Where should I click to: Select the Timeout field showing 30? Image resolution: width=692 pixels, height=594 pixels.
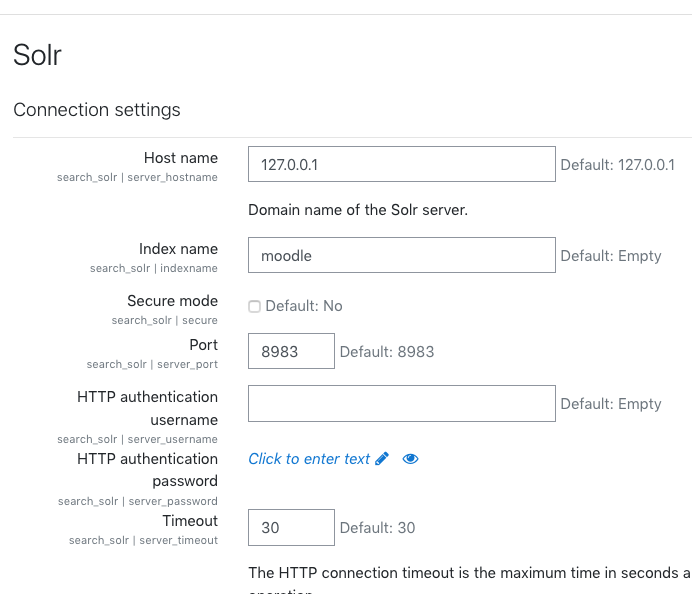point(291,527)
